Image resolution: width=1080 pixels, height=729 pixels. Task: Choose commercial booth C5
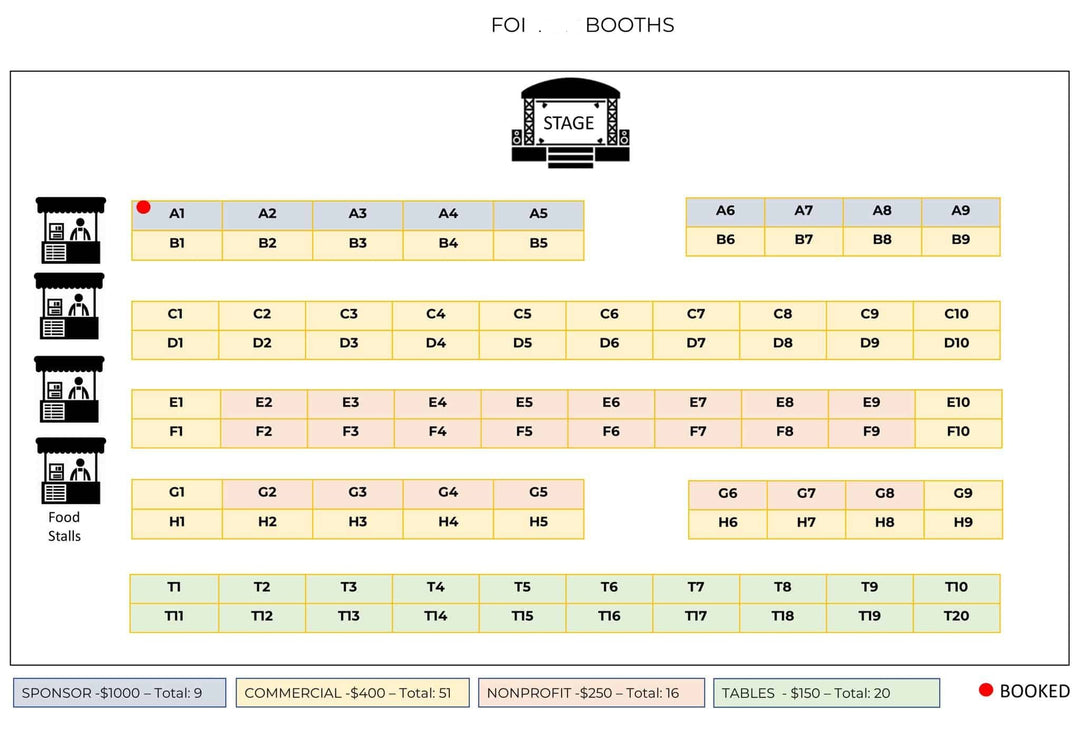coord(523,316)
